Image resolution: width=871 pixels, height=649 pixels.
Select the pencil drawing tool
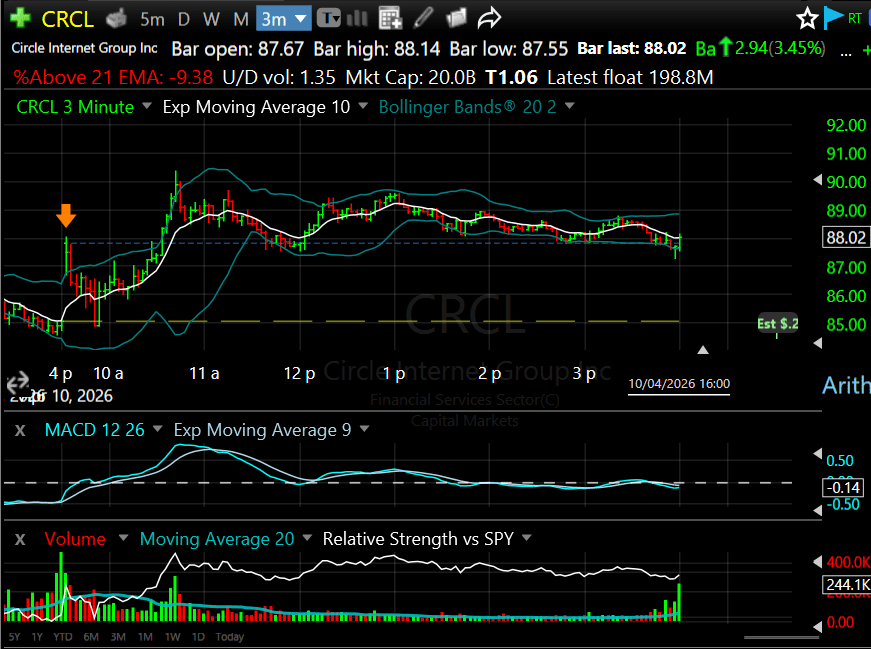pos(424,18)
